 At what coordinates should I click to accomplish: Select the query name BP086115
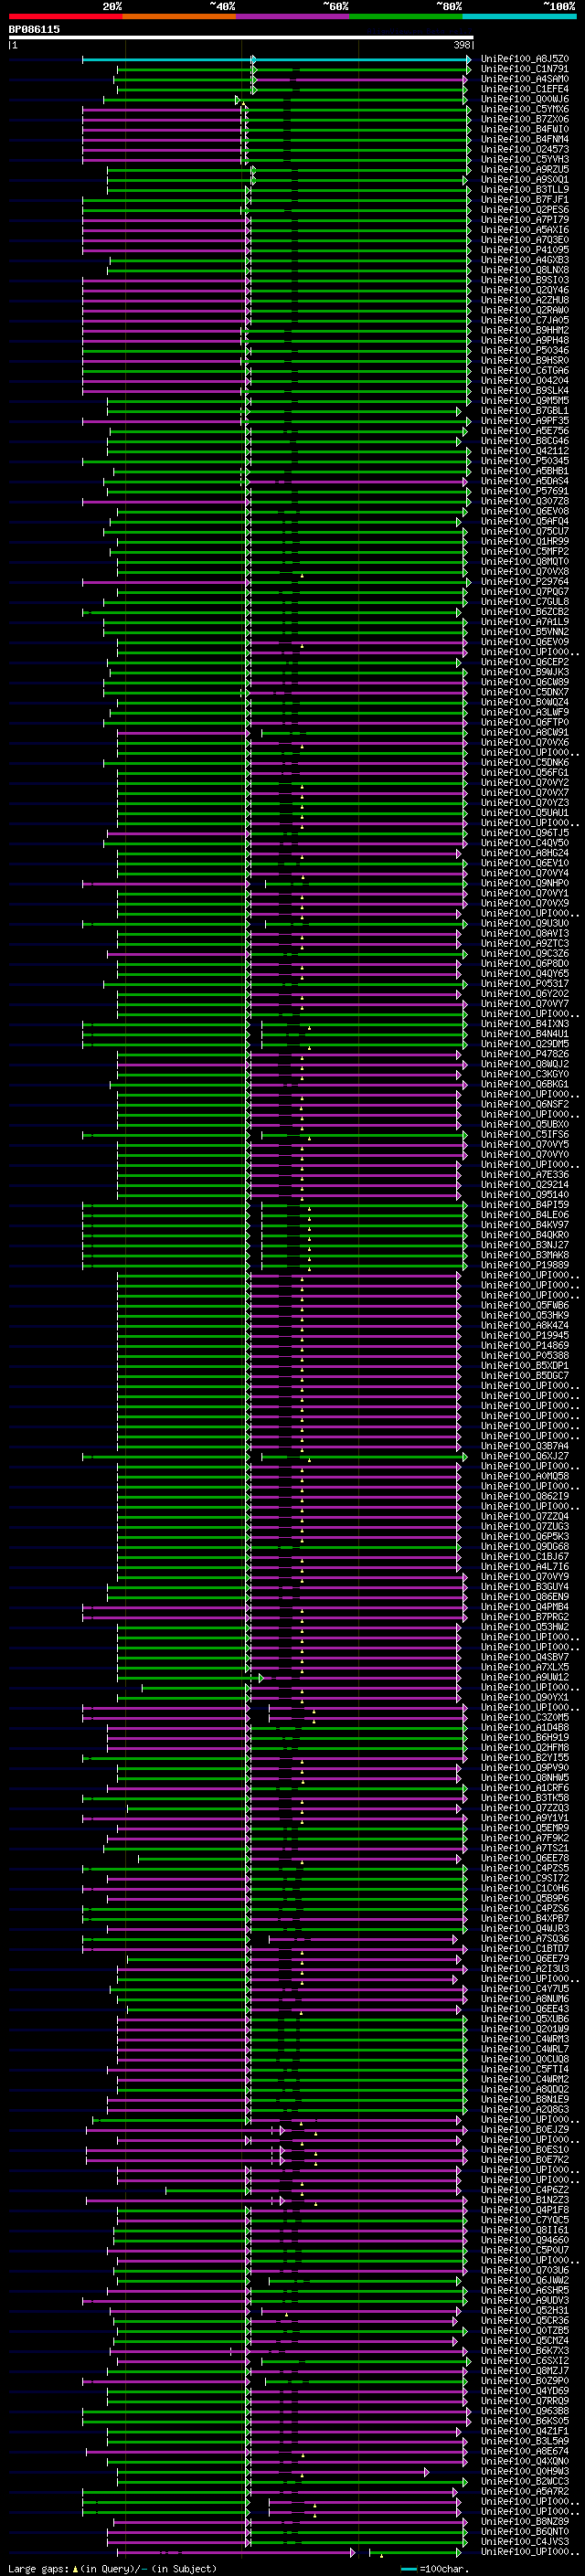pos(34,29)
